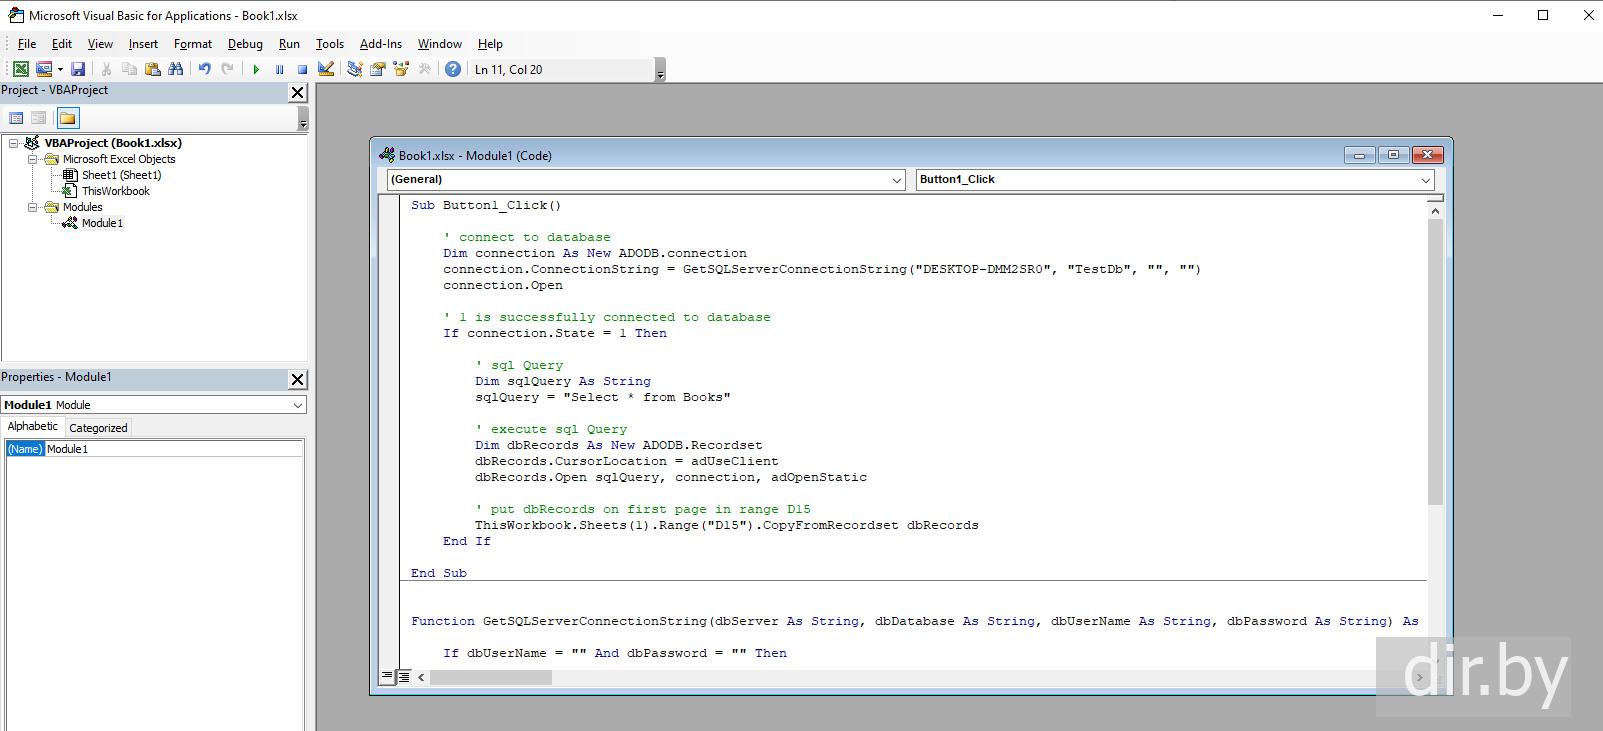Image resolution: width=1603 pixels, height=731 pixels.
Task: Open the Object Browser icon
Action: pyautogui.click(x=401, y=69)
